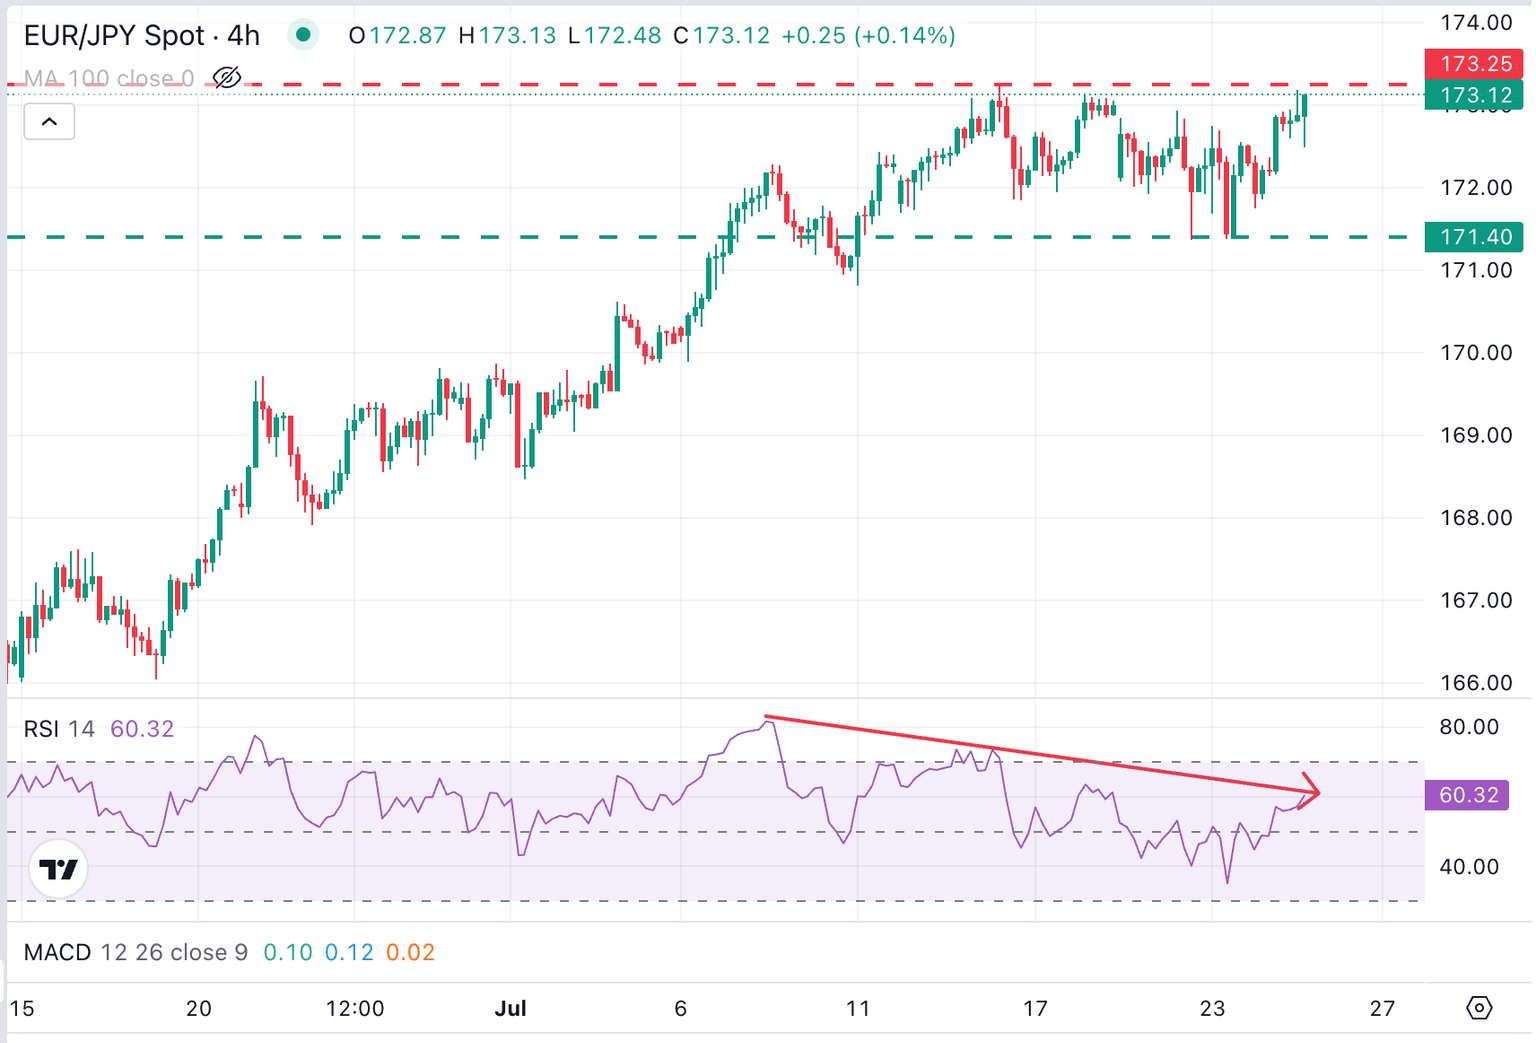Click the TradingView watermark logo
This screenshot has width=1536, height=1043.
(59, 869)
